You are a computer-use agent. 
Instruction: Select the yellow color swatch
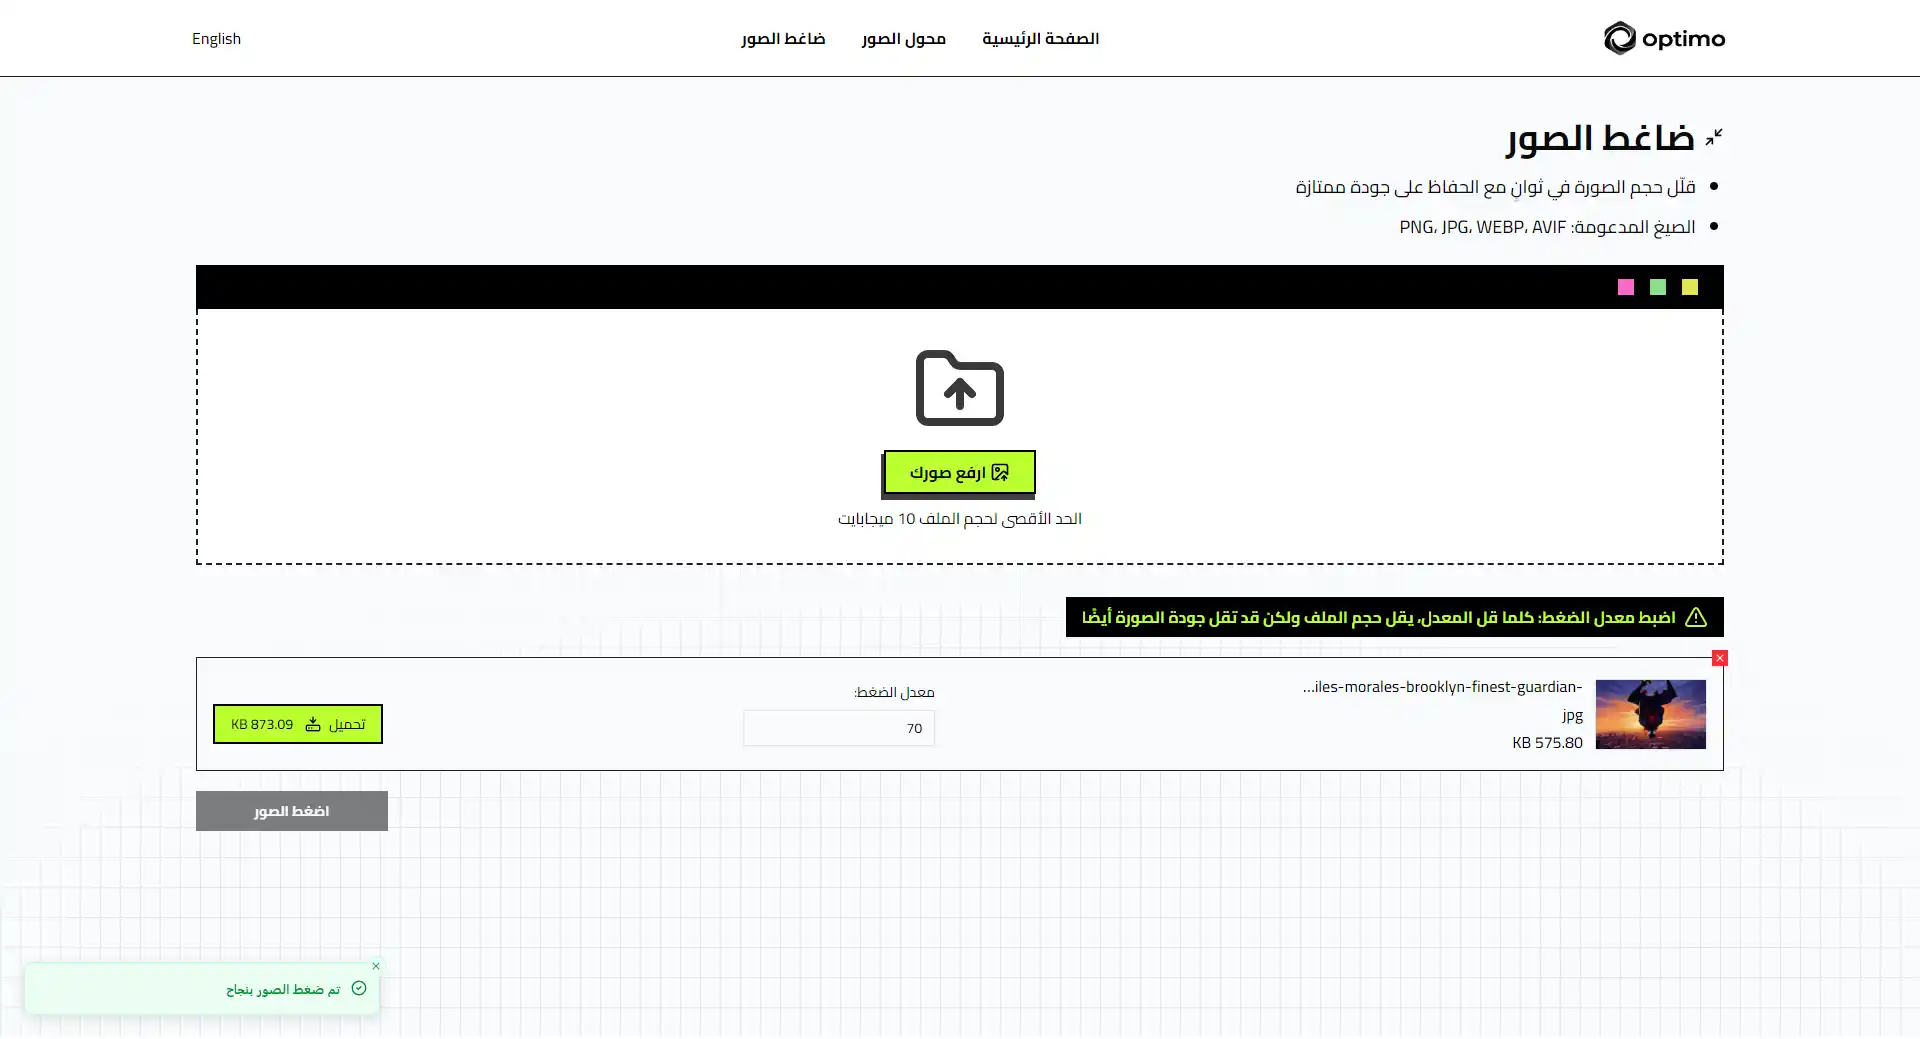point(1690,287)
